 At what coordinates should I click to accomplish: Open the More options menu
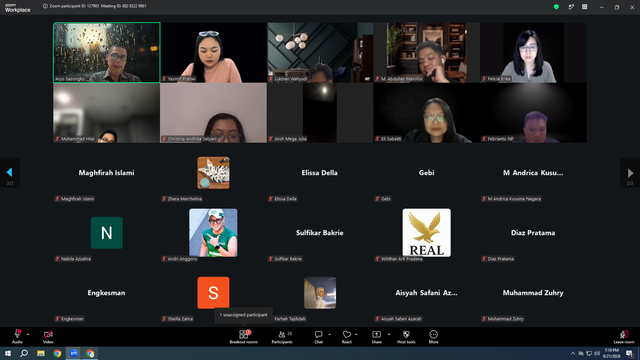tap(433, 337)
